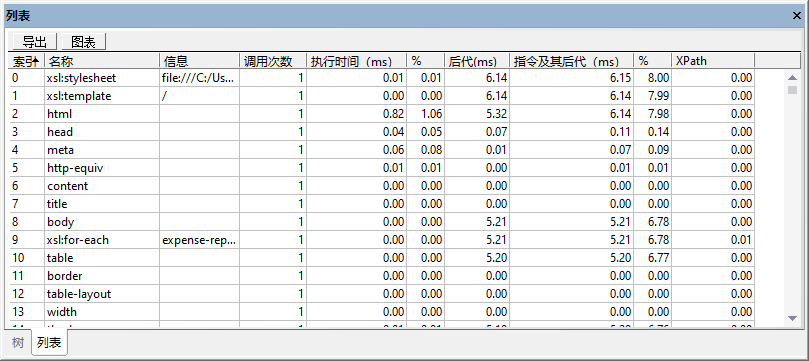Select the title row name
The height and width of the screenshot is (361, 809).
coord(57,204)
